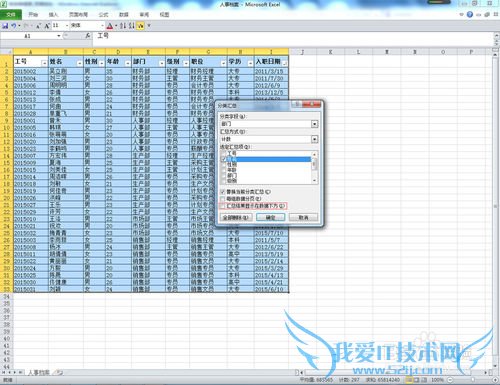The image size is (500, 385).
Task: Click the Name Box showing A1
Action: (x=28, y=36)
